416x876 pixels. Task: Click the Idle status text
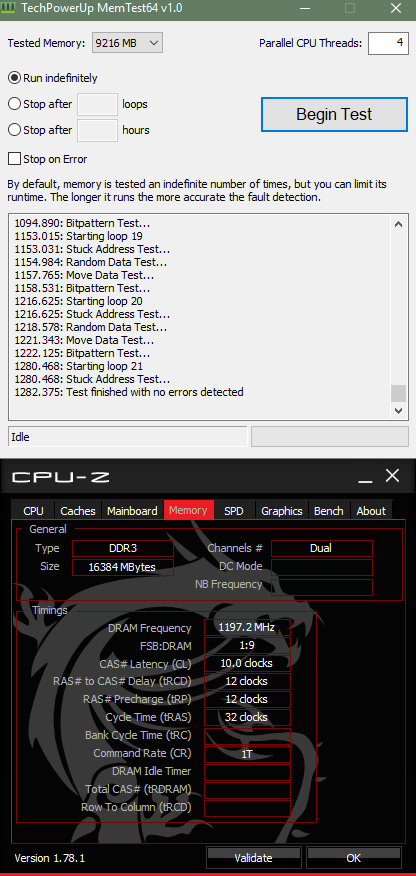pos(21,437)
